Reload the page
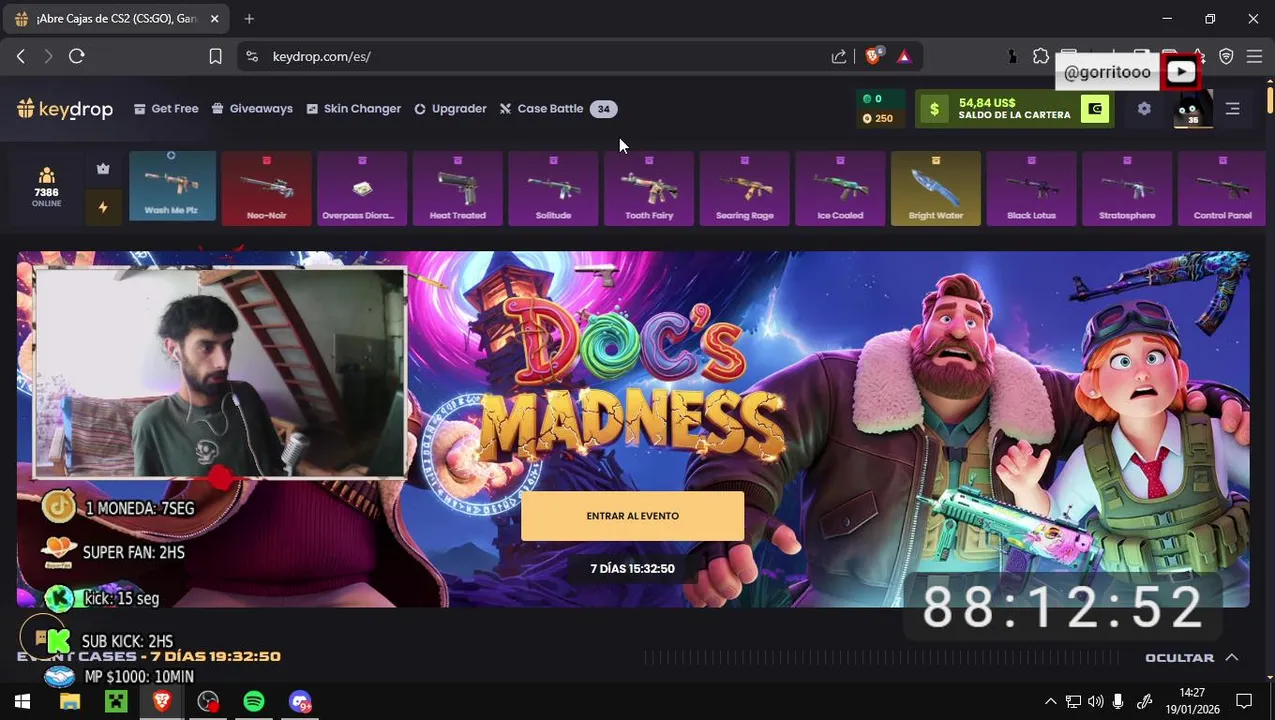 point(76,57)
